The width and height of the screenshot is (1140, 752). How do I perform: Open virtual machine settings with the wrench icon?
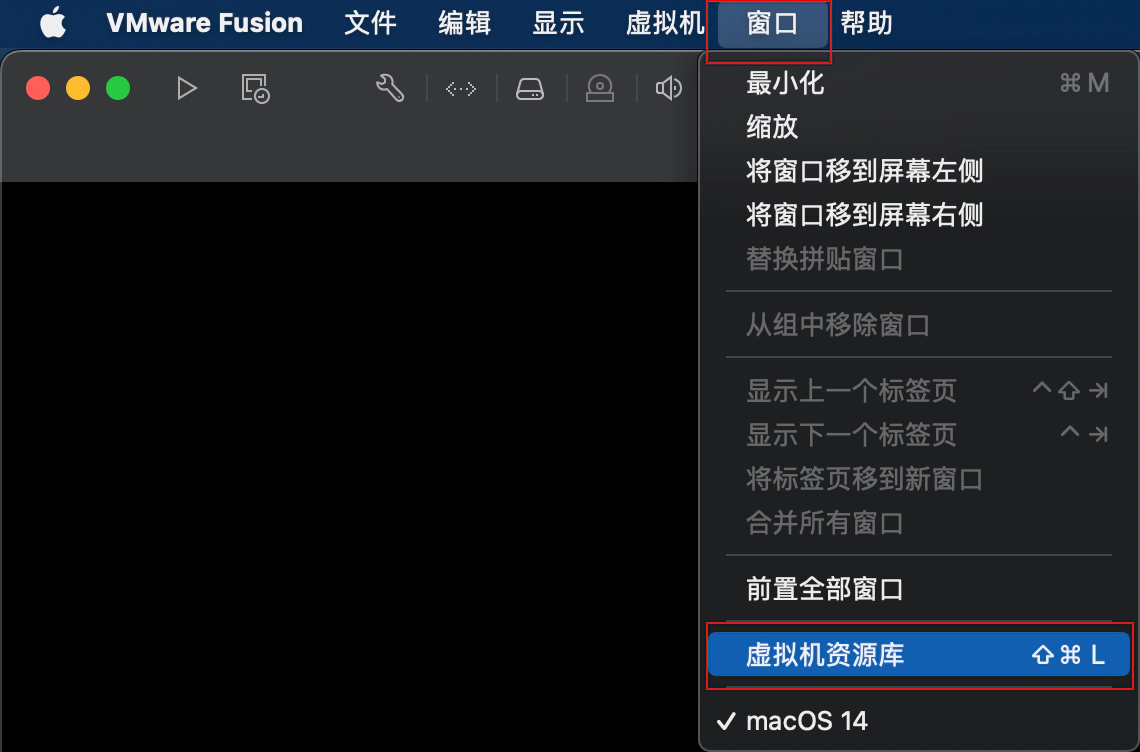(390, 88)
